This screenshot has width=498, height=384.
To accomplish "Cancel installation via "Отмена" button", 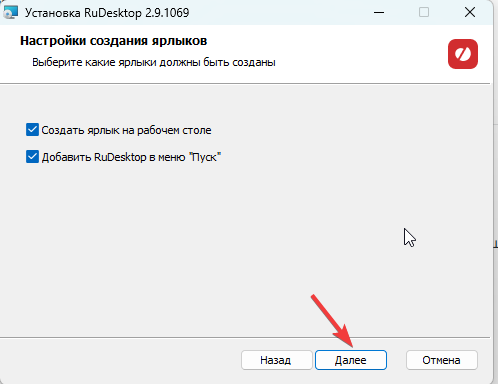I will 441,360.
